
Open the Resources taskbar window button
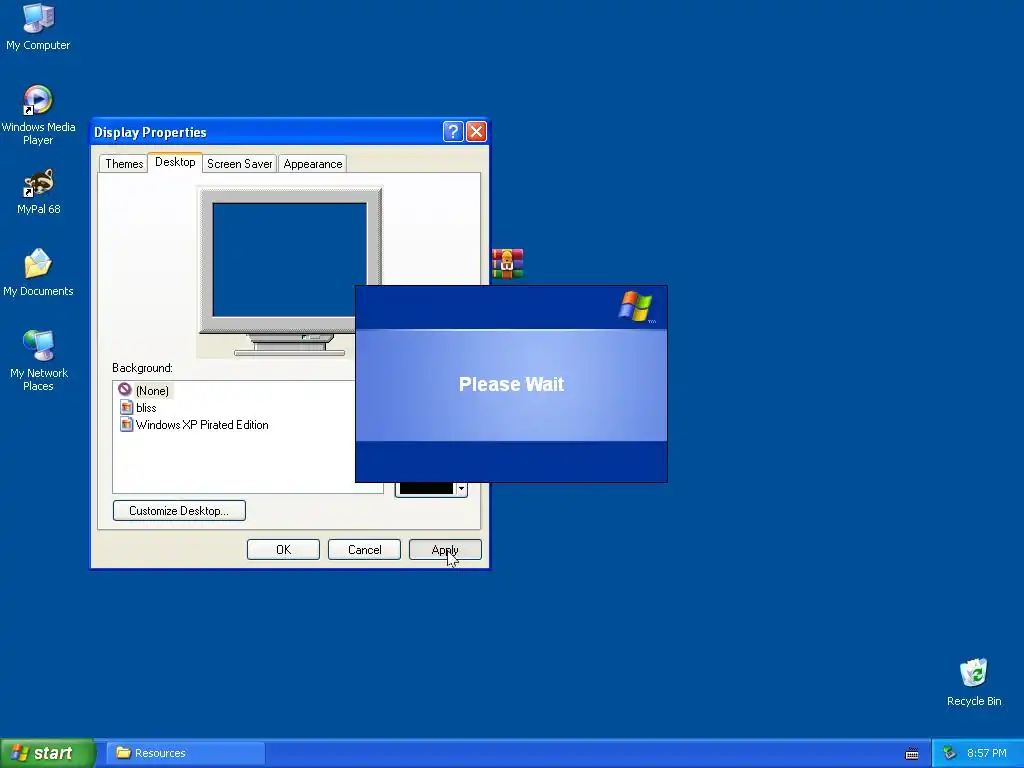click(185, 753)
